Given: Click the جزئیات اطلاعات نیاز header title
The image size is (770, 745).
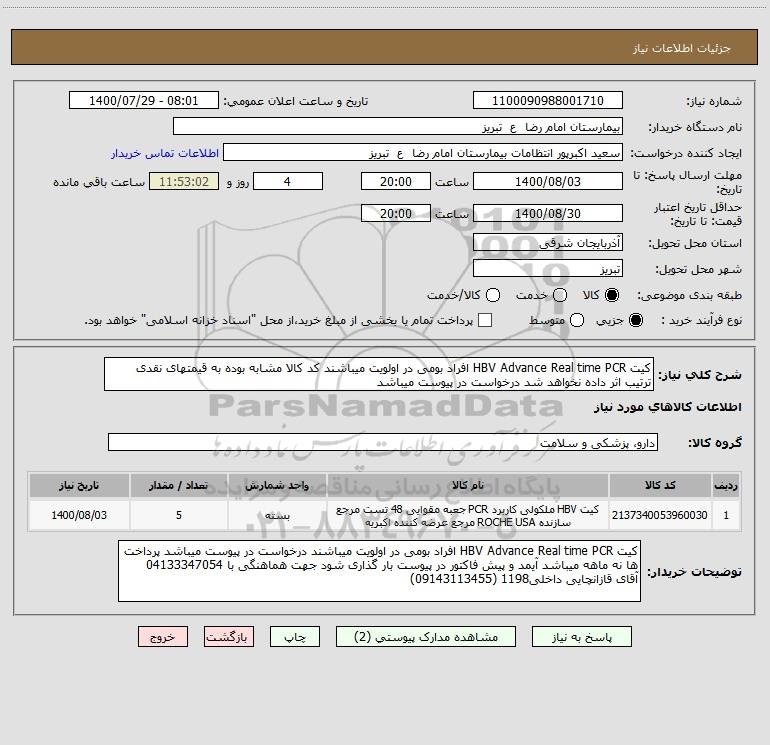Looking at the screenshot, I should [x=682, y=48].
